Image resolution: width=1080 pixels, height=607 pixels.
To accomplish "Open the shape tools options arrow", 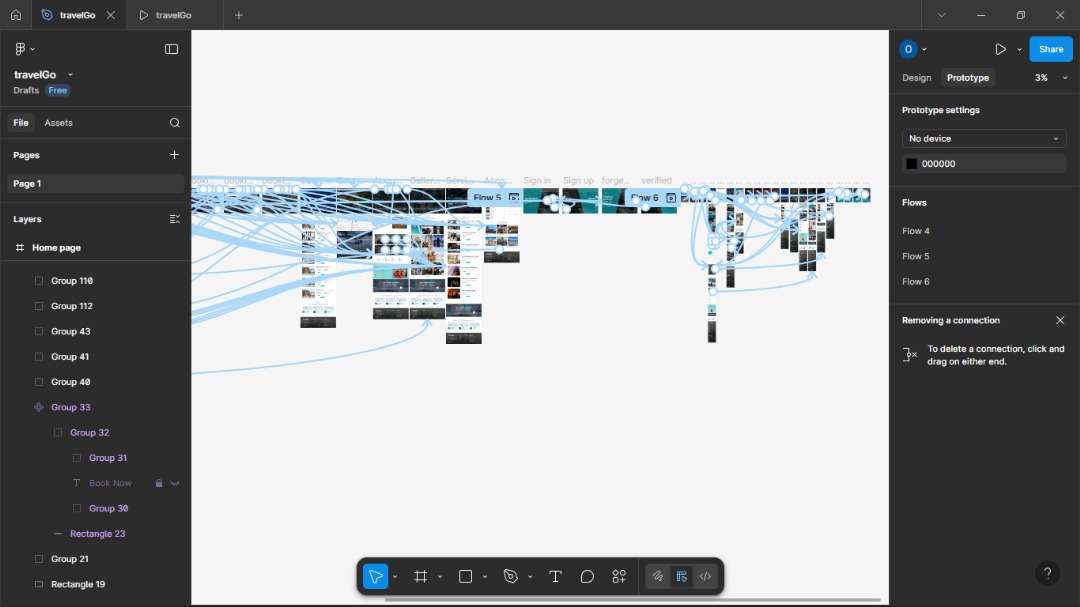I will (x=485, y=577).
